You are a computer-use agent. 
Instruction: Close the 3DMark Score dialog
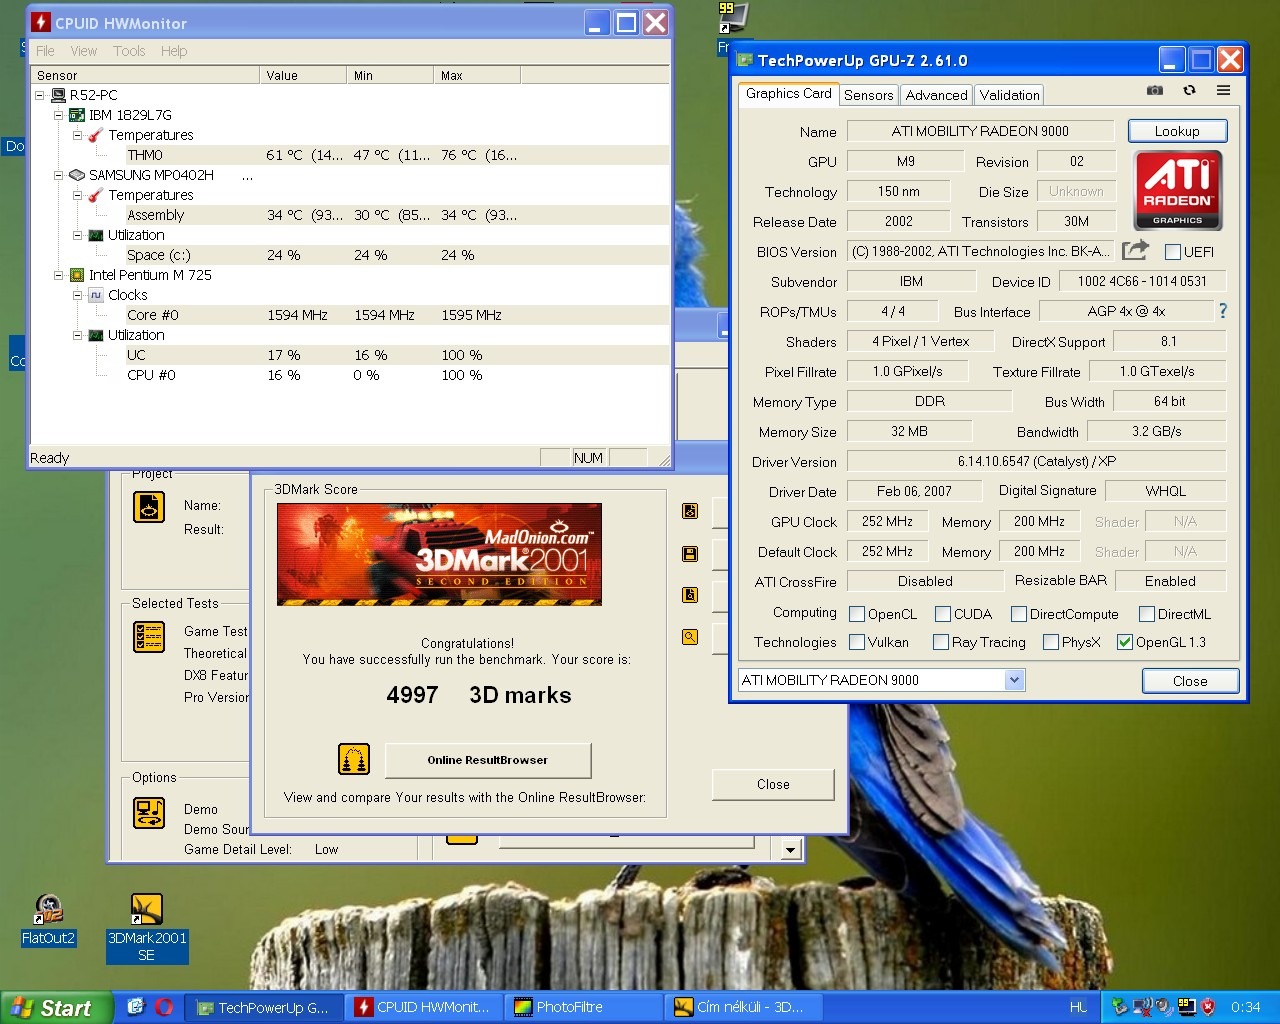pos(773,784)
